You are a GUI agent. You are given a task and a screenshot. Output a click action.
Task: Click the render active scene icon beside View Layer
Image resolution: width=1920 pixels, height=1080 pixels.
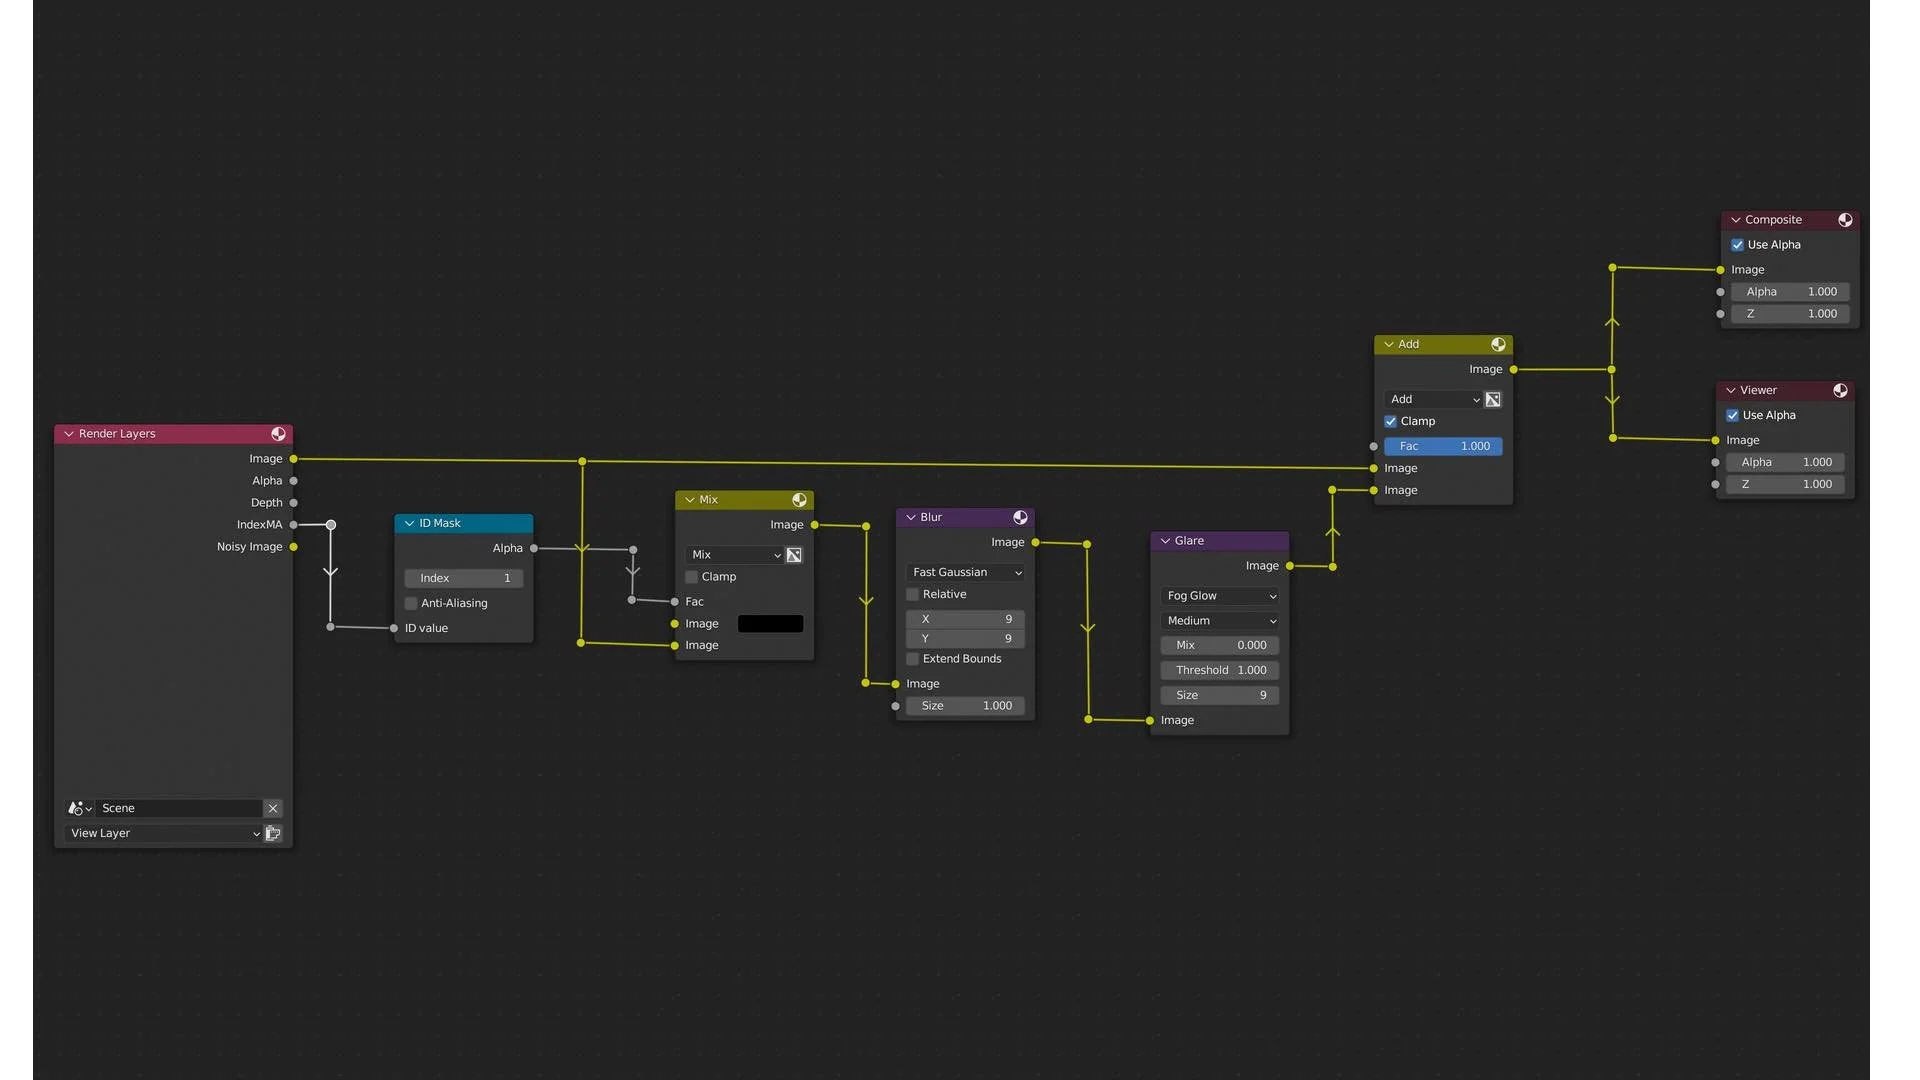point(273,833)
